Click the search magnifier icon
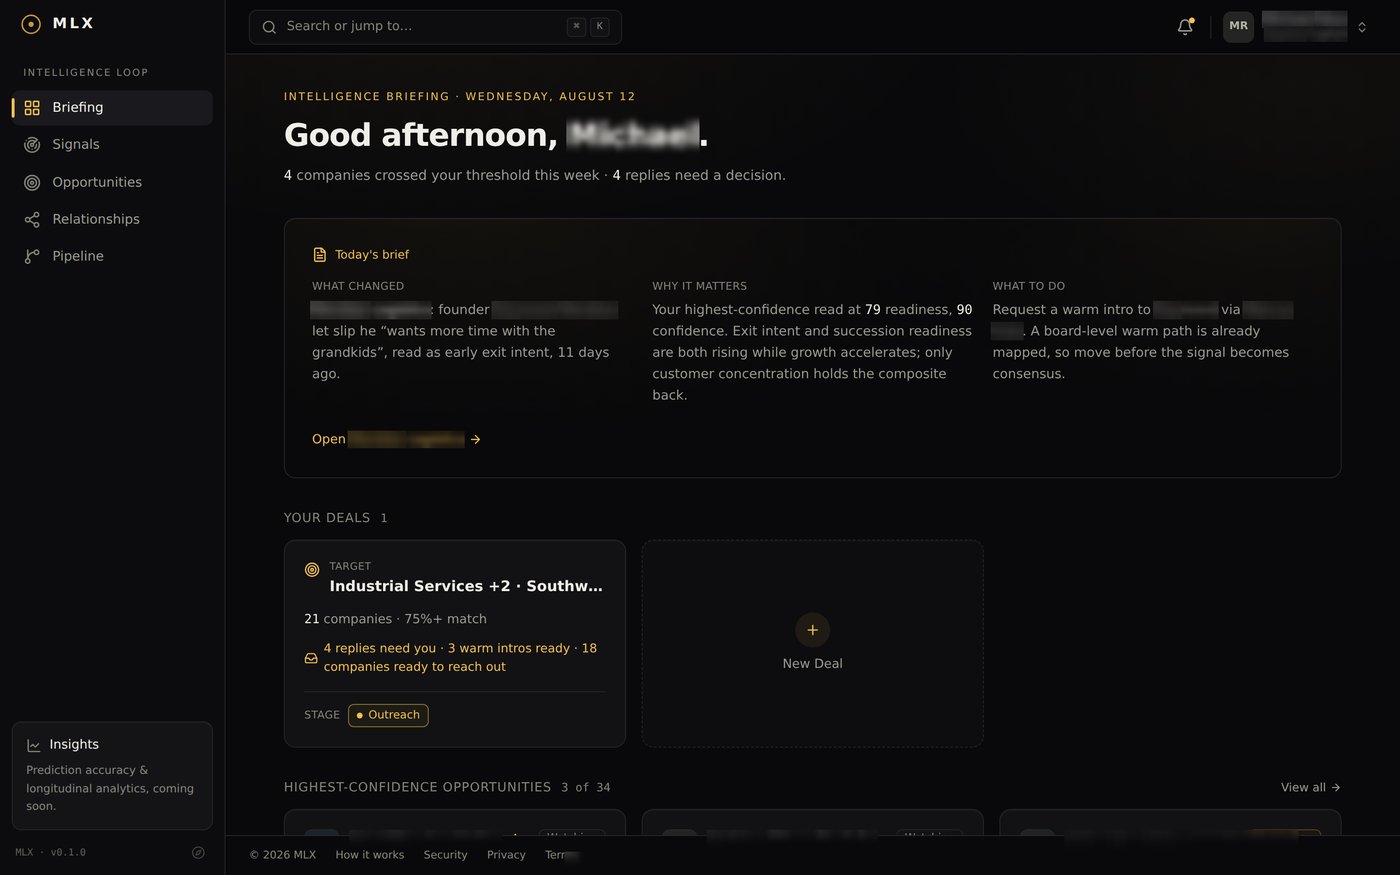The image size is (1400, 875). 269,27
